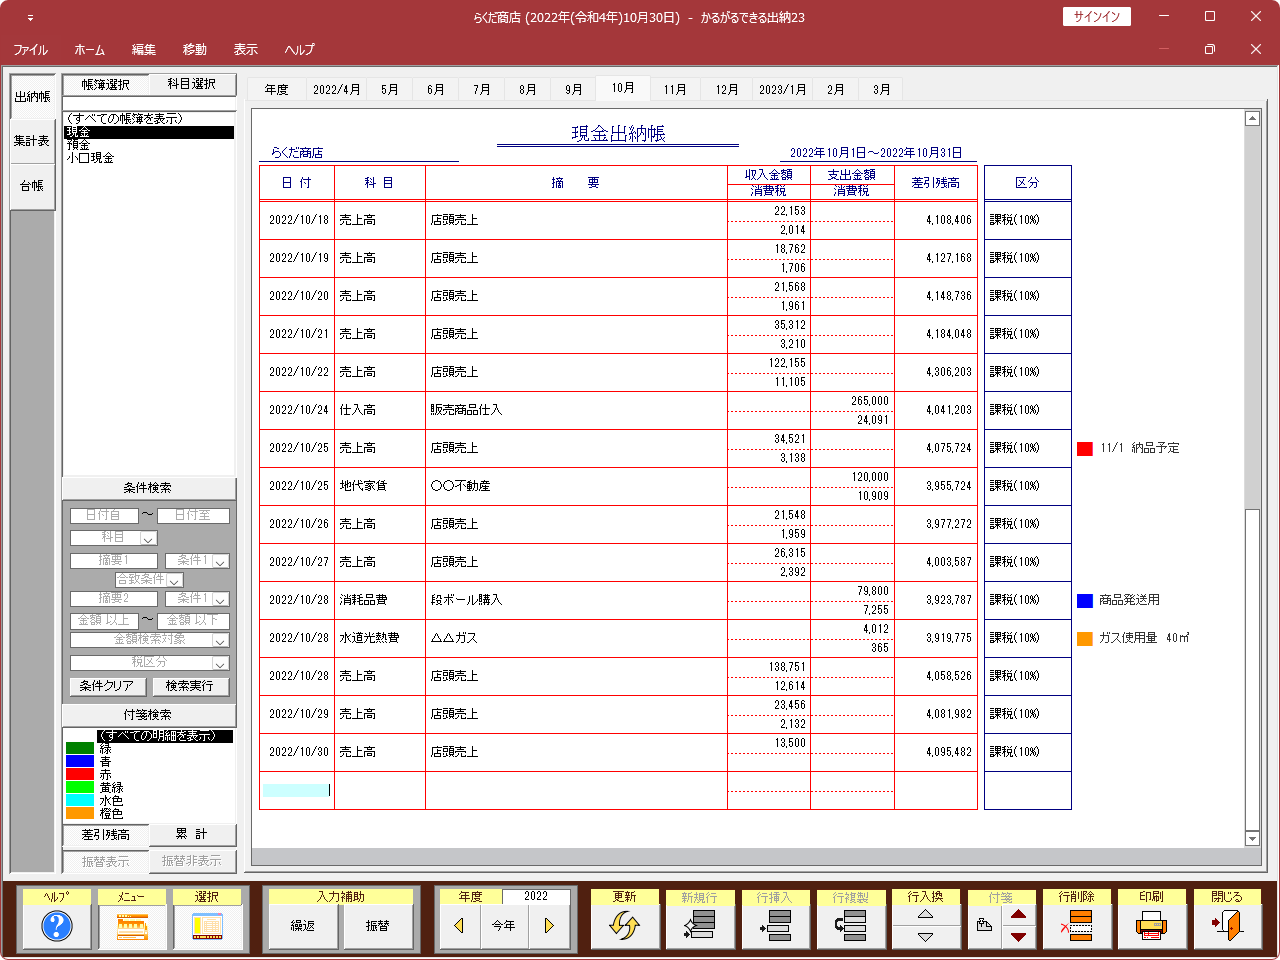Open the 集計表 side tab

(x=32, y=141)
